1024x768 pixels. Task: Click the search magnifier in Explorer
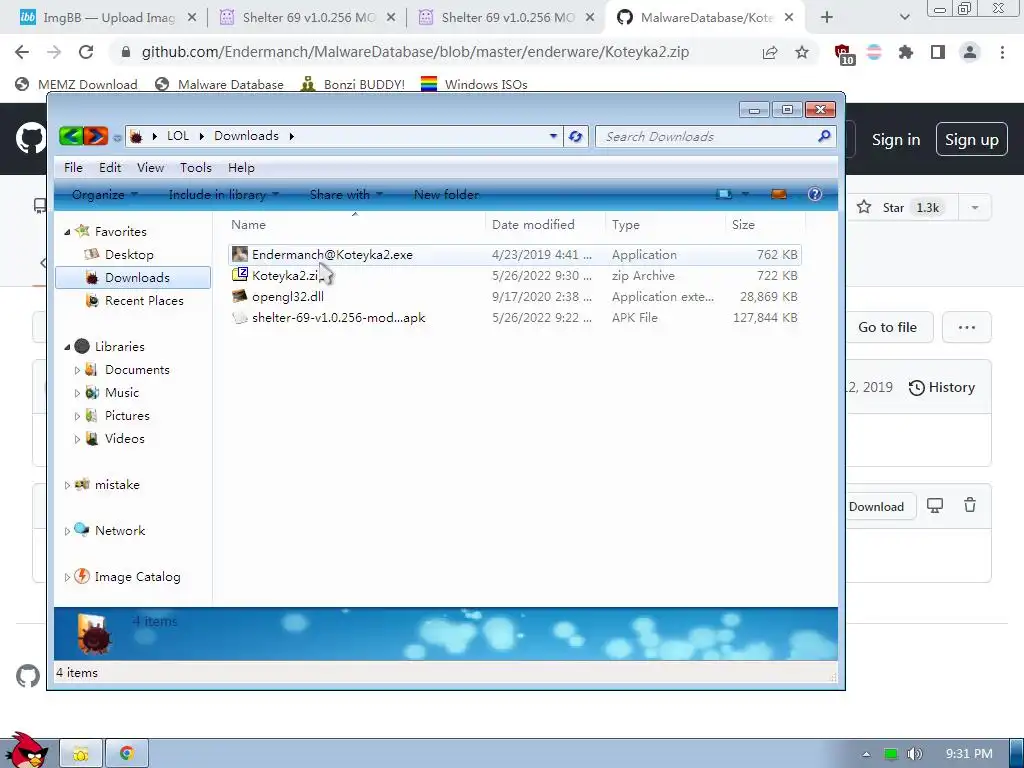coord(824,136)
